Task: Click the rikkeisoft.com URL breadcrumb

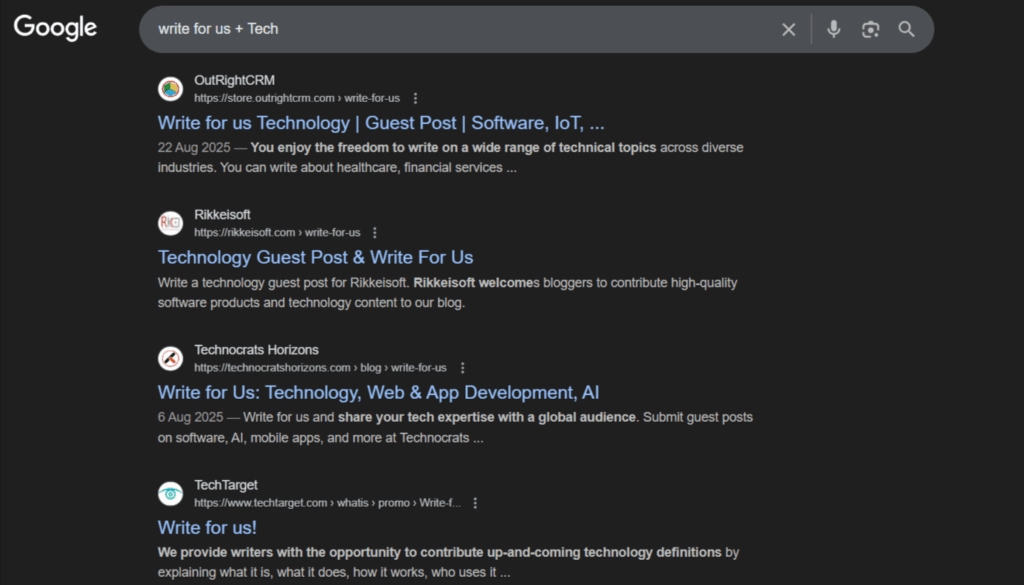Action: point(277,233)
